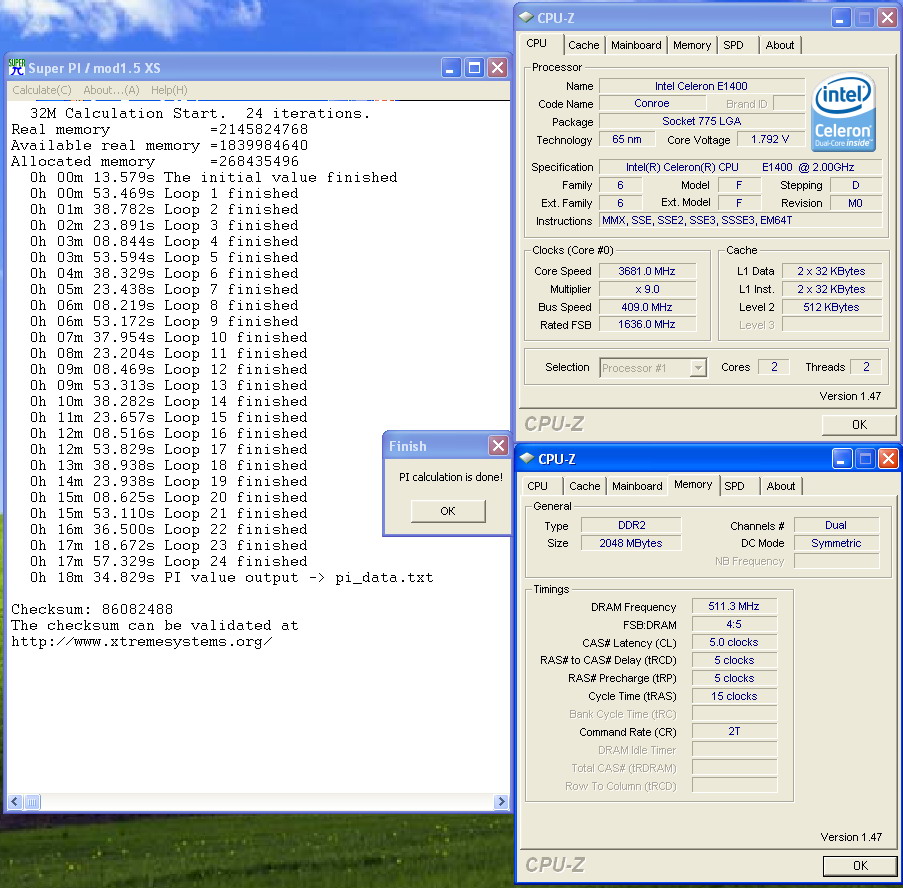Click the Intel Celeron logo badge
Screen dimensions: 903x888
click(843, 112)
